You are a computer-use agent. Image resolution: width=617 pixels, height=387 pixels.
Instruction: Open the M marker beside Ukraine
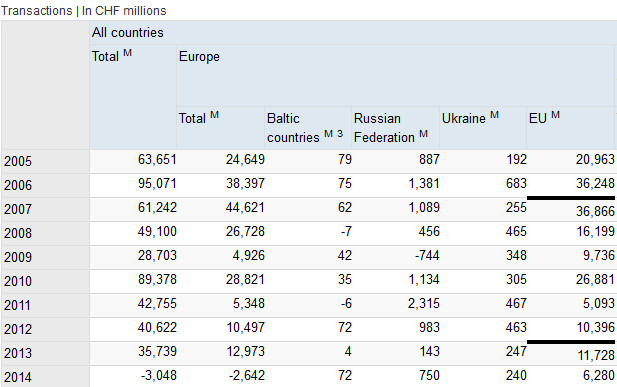tap(495, 115)
